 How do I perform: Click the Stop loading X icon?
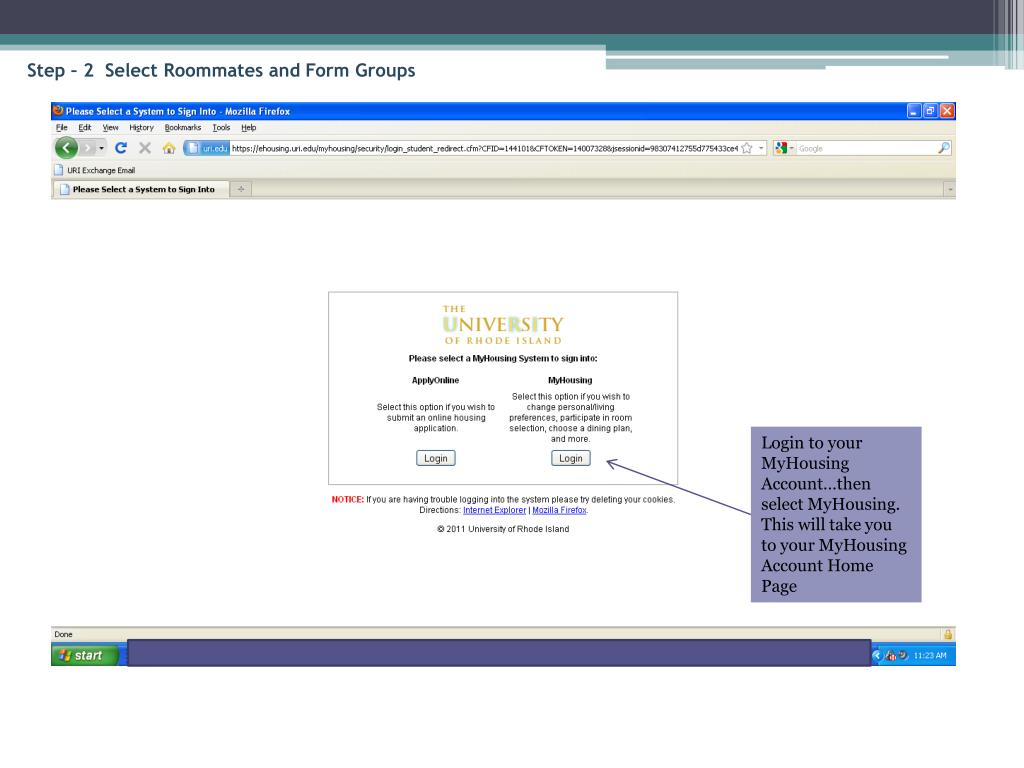[x=145, y=148]
